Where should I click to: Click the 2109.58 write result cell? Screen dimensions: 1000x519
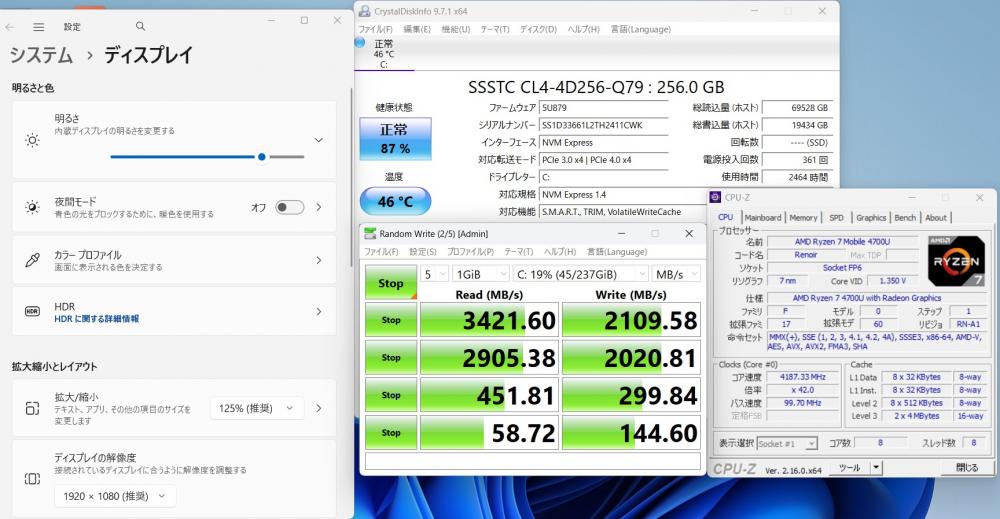(x=631, y=320)
